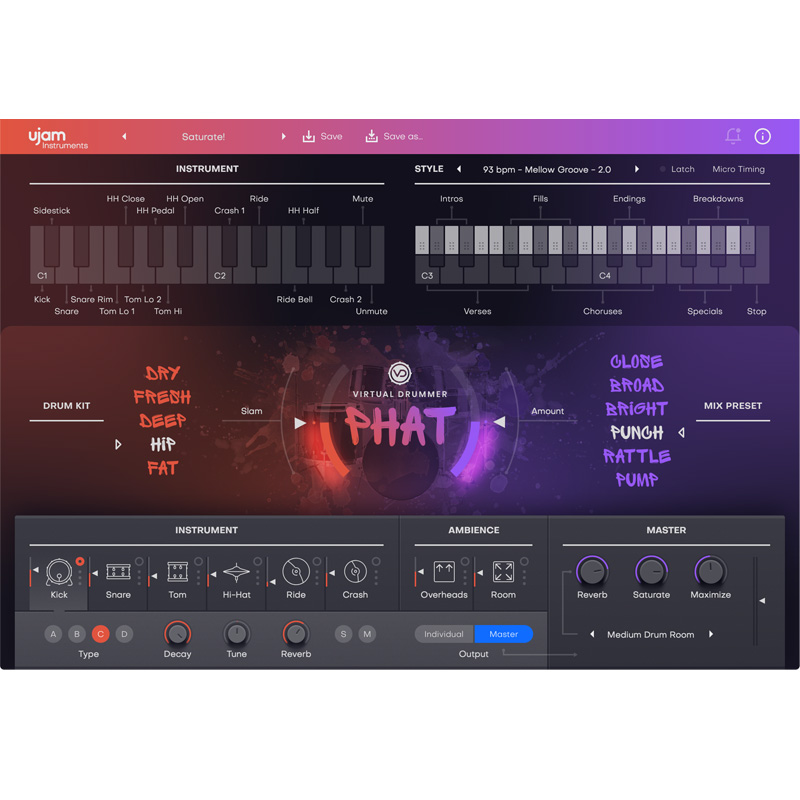Select kick type D

pyautogui.click(x=124, y=634)
